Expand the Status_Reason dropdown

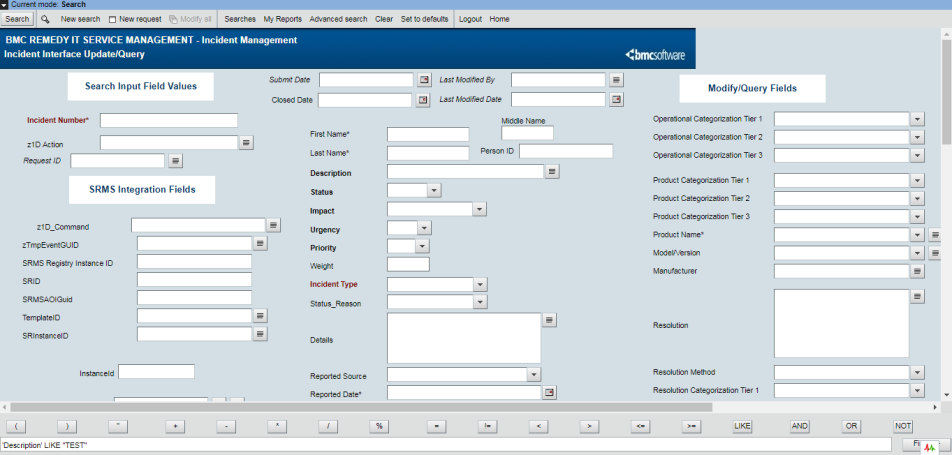(x=480, y=302)
